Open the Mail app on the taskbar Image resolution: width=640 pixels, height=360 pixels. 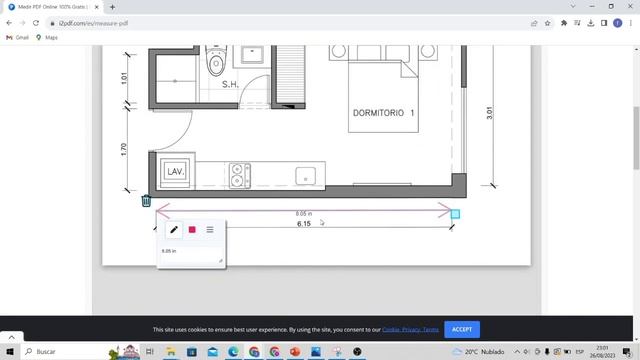click(x=213, y=351)
